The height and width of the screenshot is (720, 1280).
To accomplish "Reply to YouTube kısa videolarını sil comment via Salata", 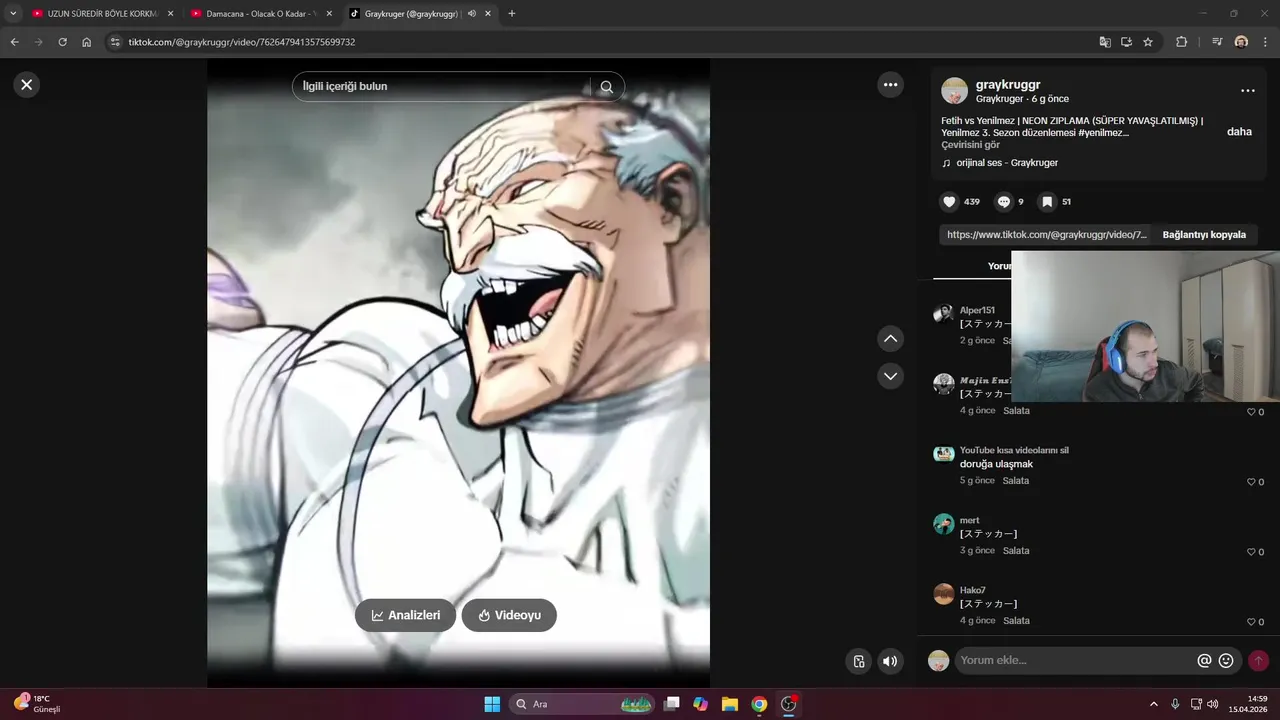I will click(1016, 481).
